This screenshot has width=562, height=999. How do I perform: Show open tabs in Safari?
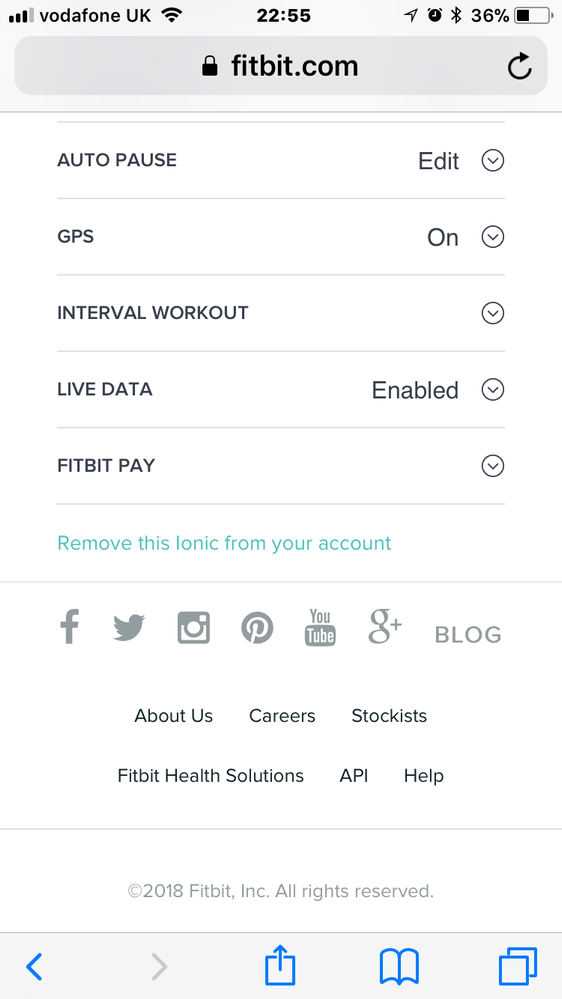(x=517, y=967)
